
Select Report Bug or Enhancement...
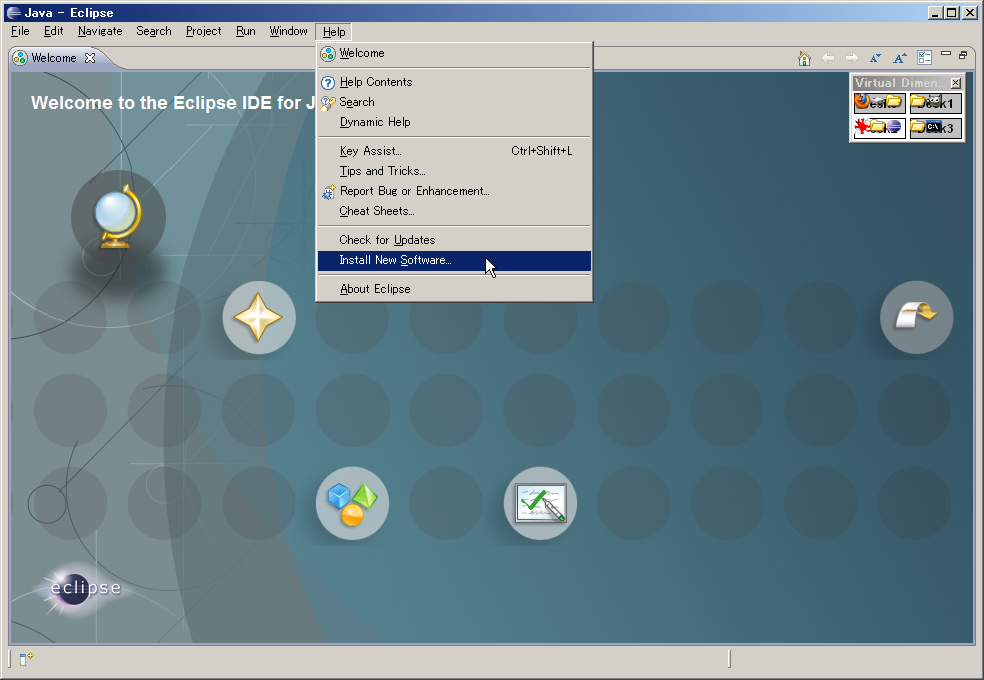[x=454, y=191]
